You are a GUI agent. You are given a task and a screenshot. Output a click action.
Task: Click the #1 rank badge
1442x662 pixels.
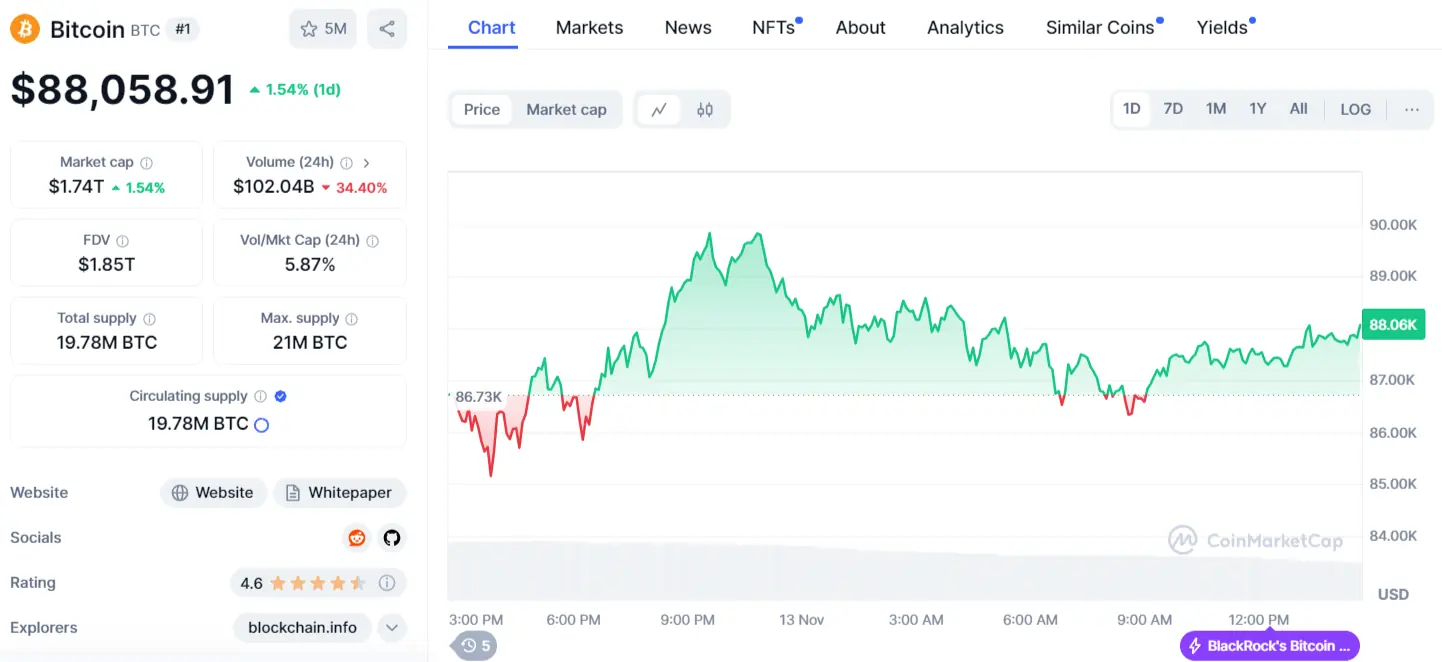click(183, 29)
